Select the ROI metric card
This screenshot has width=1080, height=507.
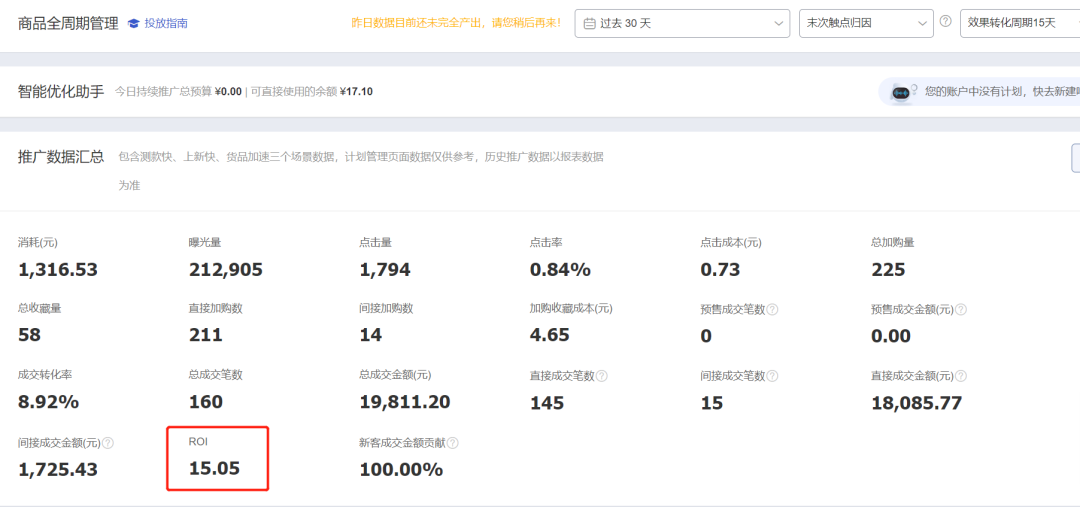[217, 458]
